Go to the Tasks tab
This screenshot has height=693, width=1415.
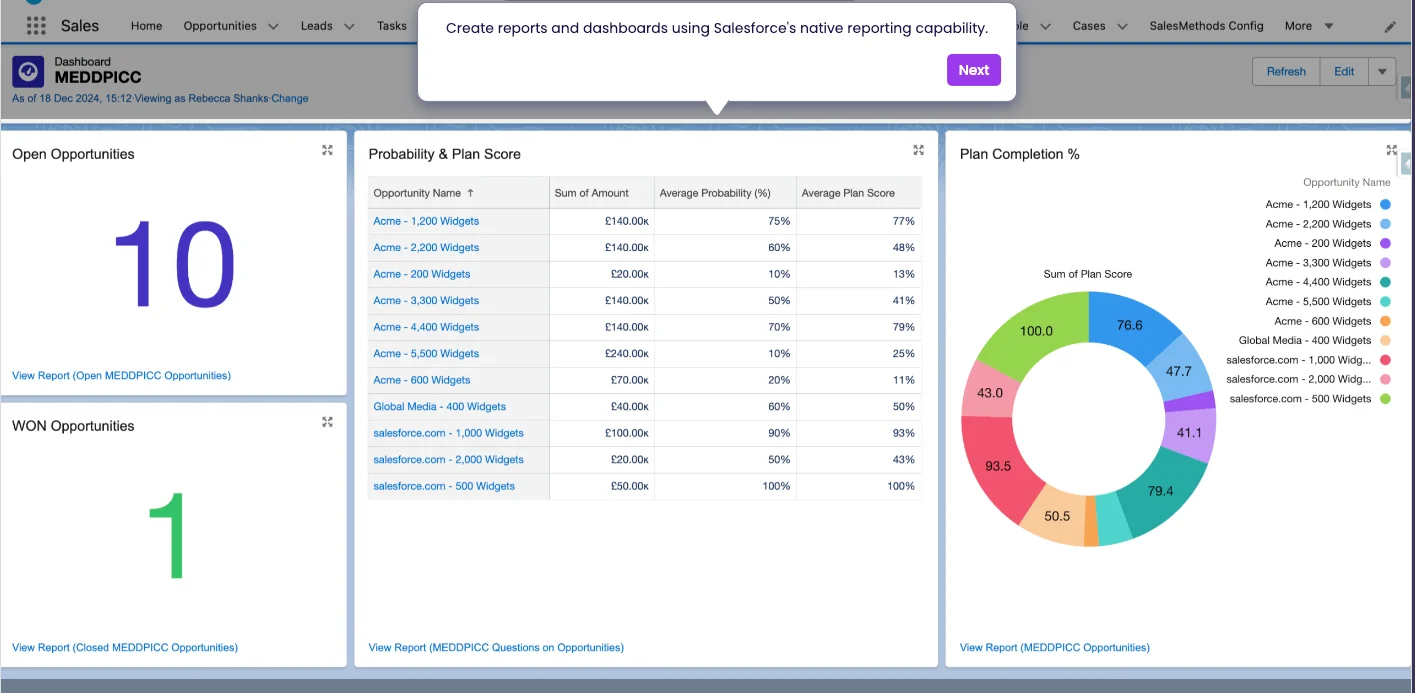pyautogui.click(x=392, y=26)
